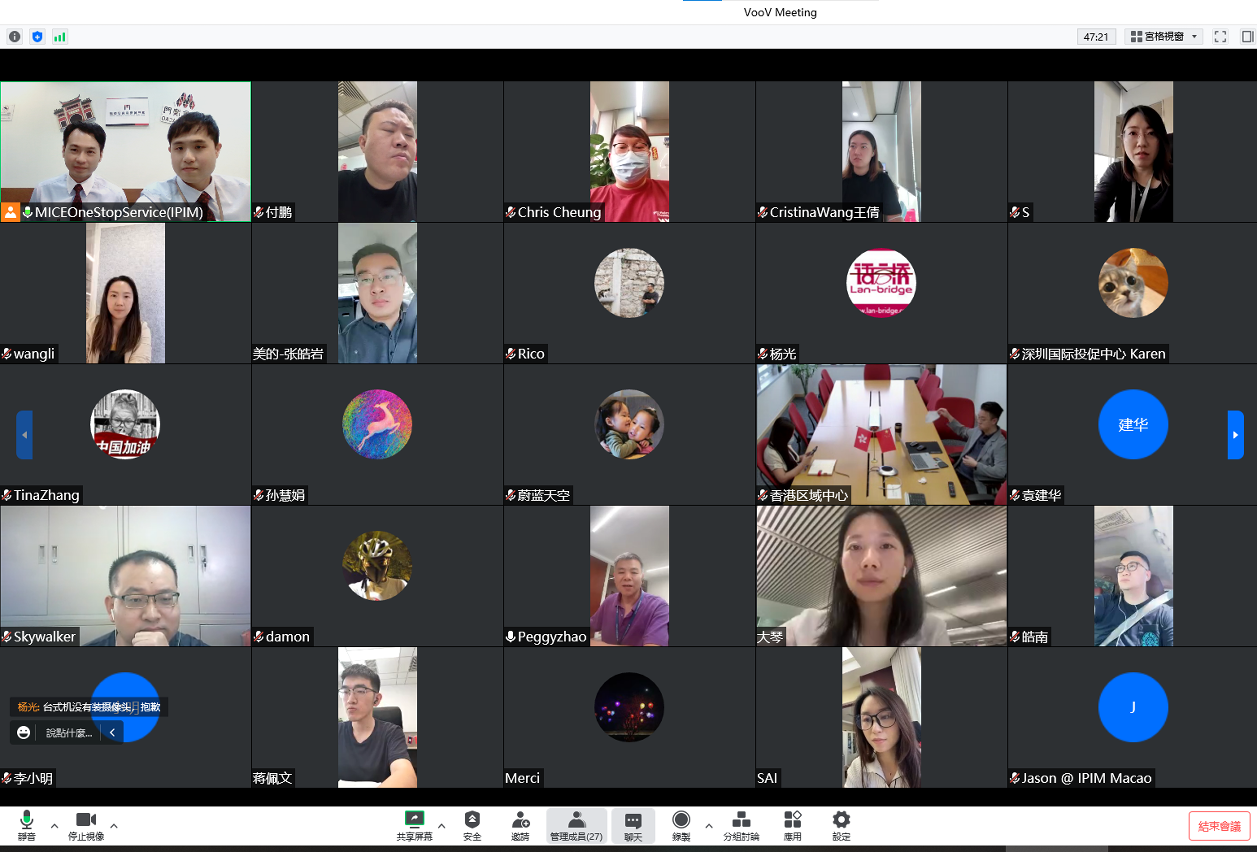Screen dimensions: 1257x852
Task: Open 分組討論 breakout rooms
Action: [x=741, y=820]
